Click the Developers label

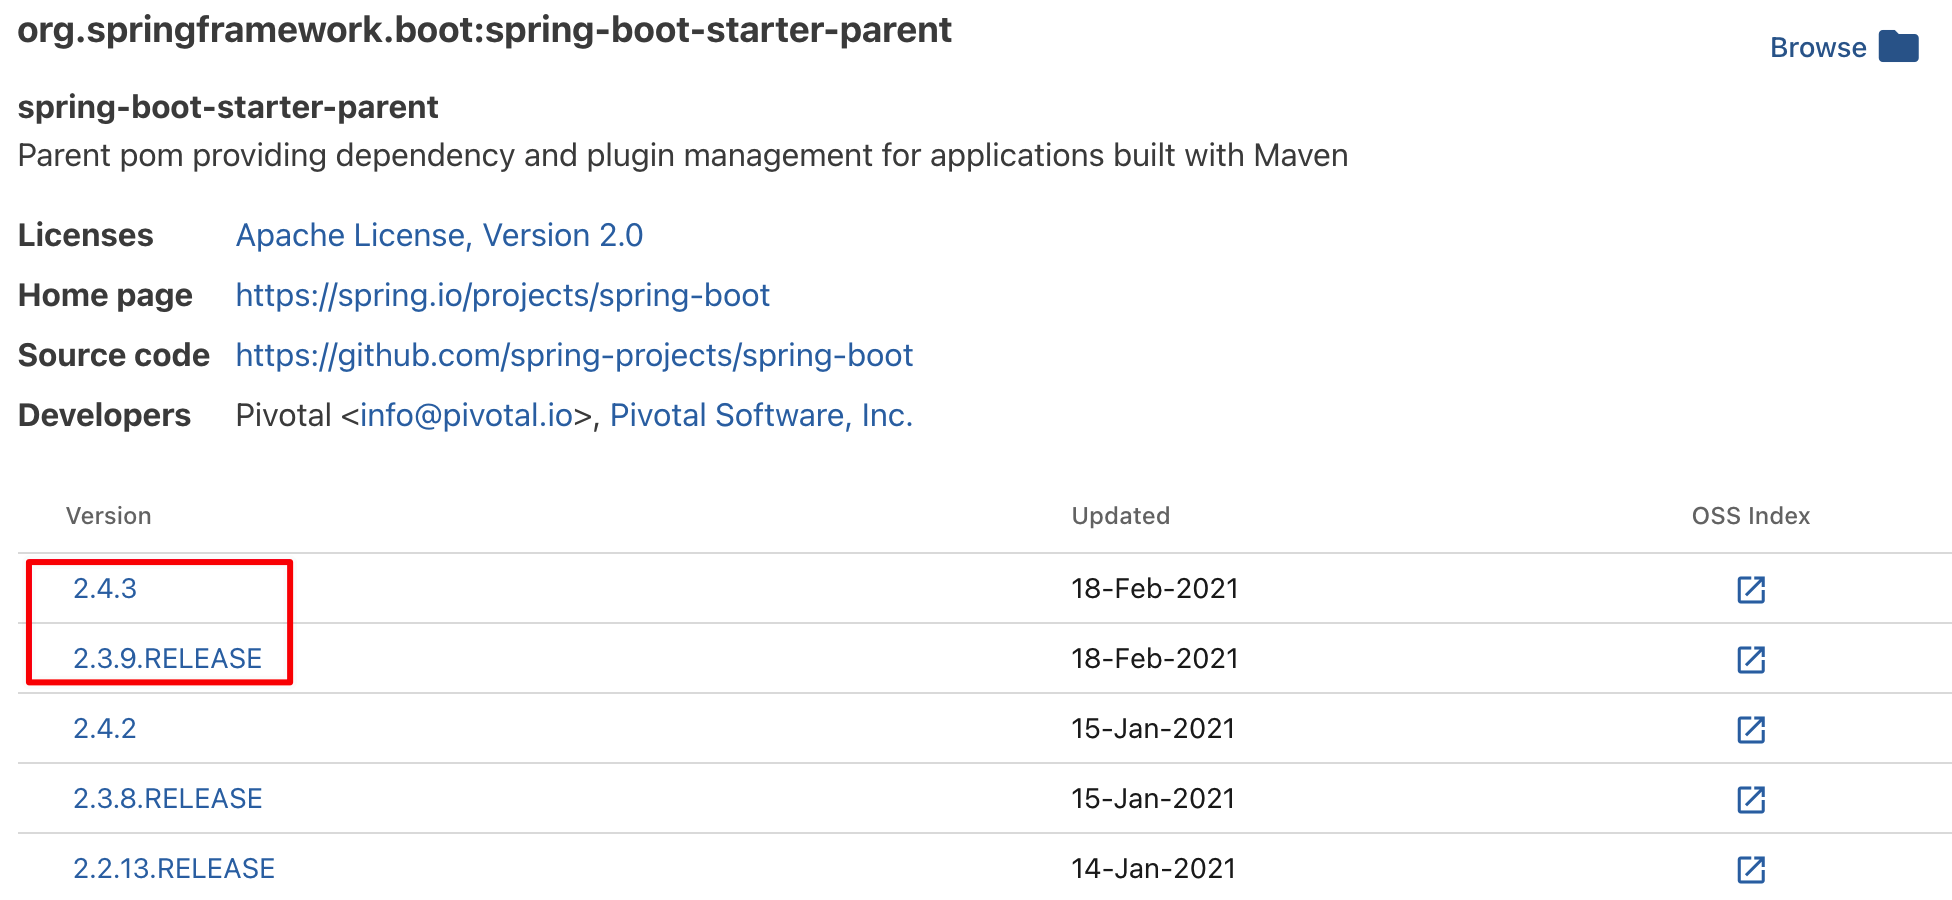tap(105, 415)
